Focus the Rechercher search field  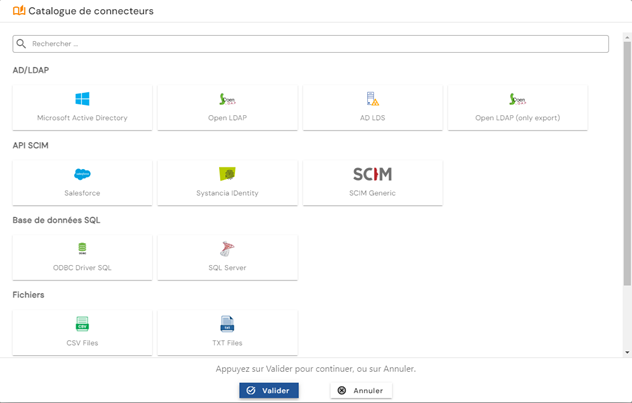(310, 44)
